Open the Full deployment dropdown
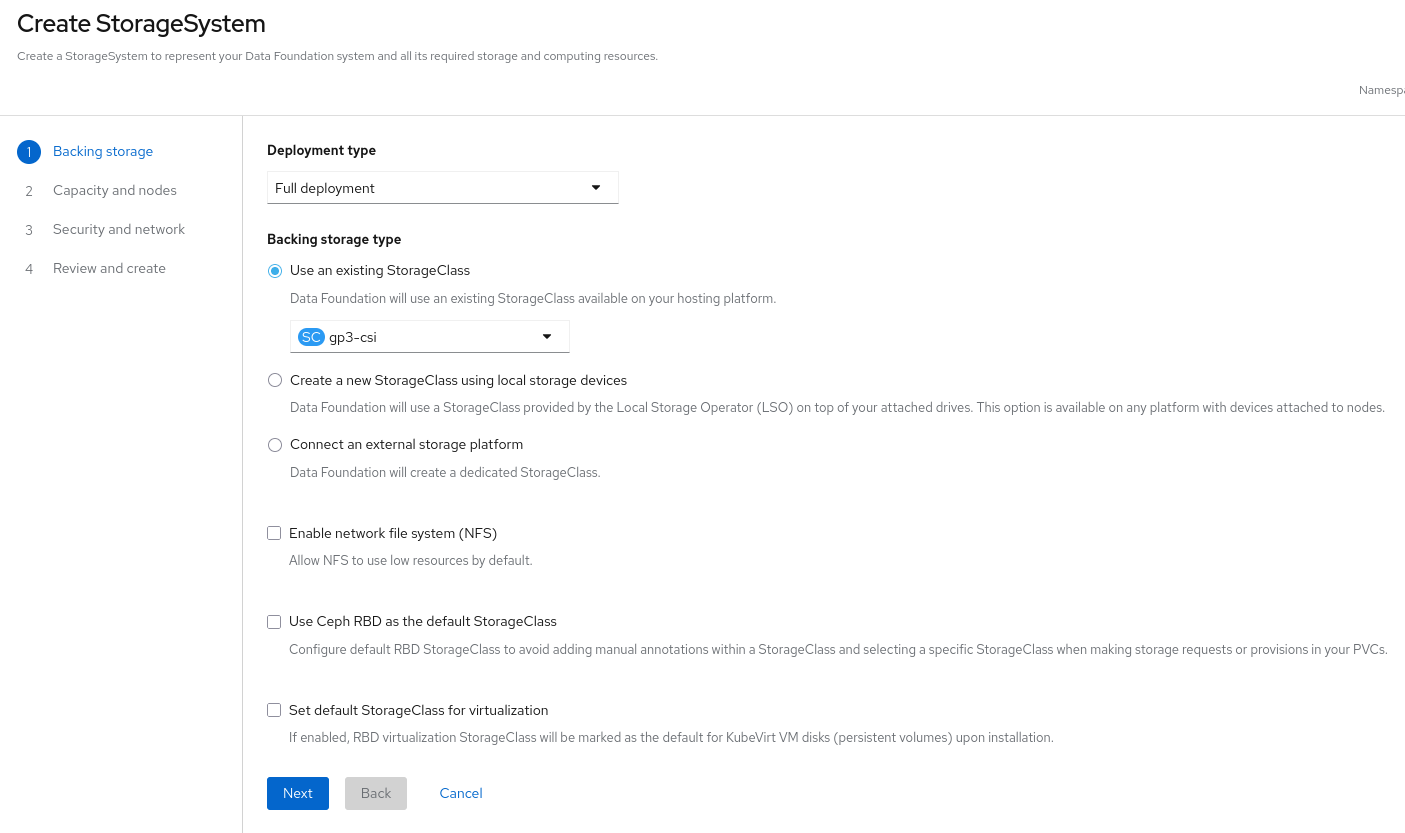The image size is (1405, 833). click(x=442, y=188)
